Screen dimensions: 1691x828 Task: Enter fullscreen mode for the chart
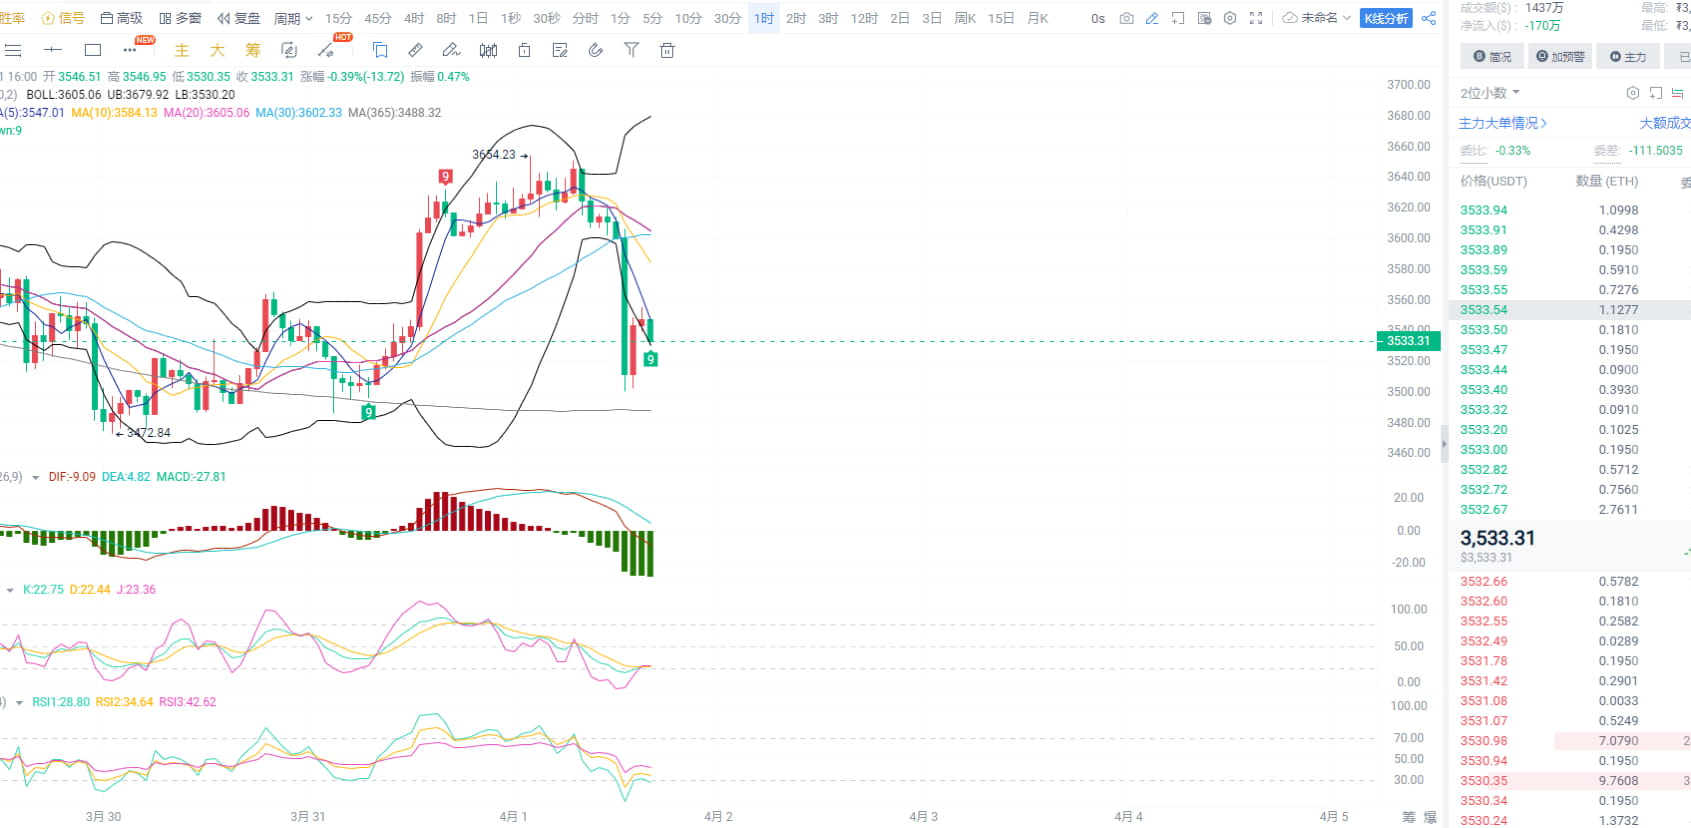[x=1256, y=18]
